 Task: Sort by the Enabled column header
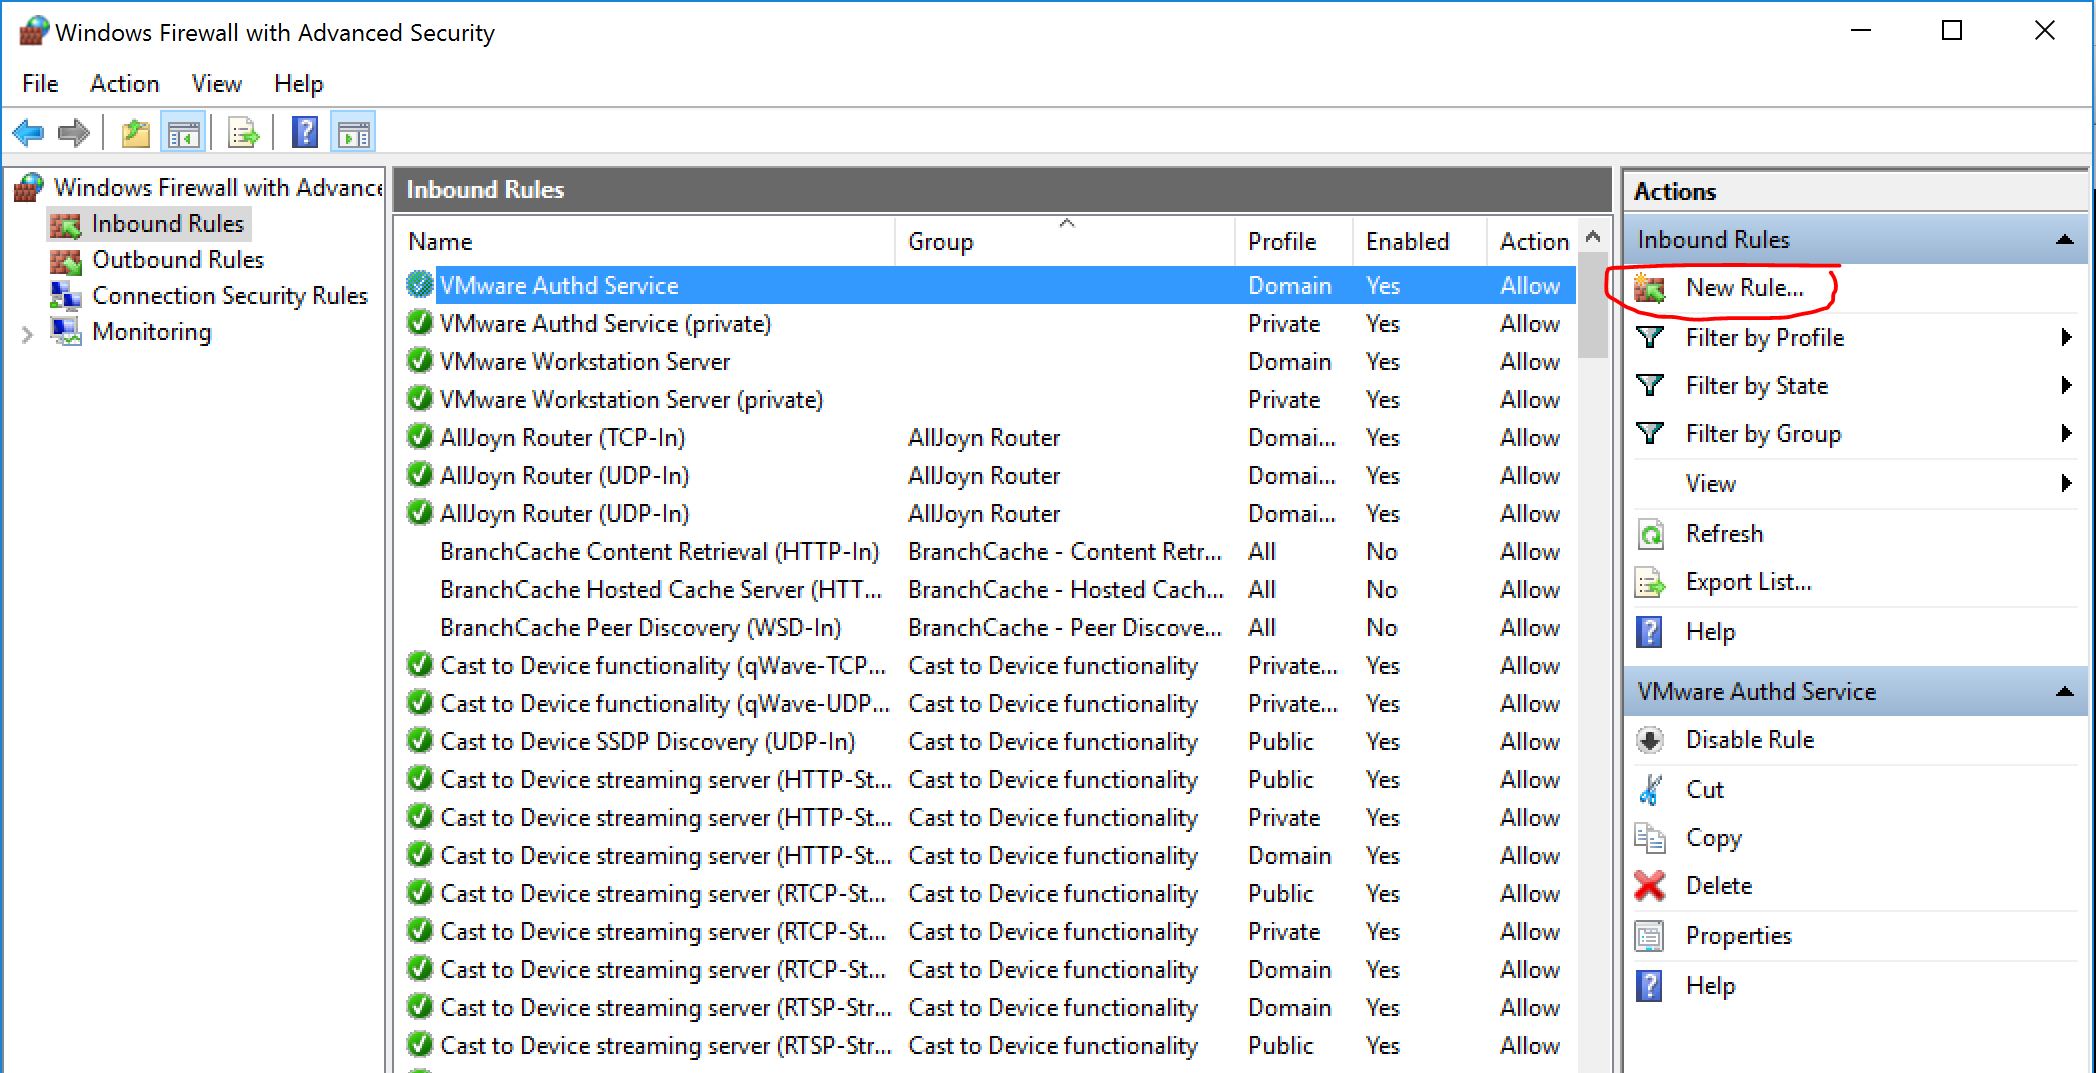coord(1420,242)
